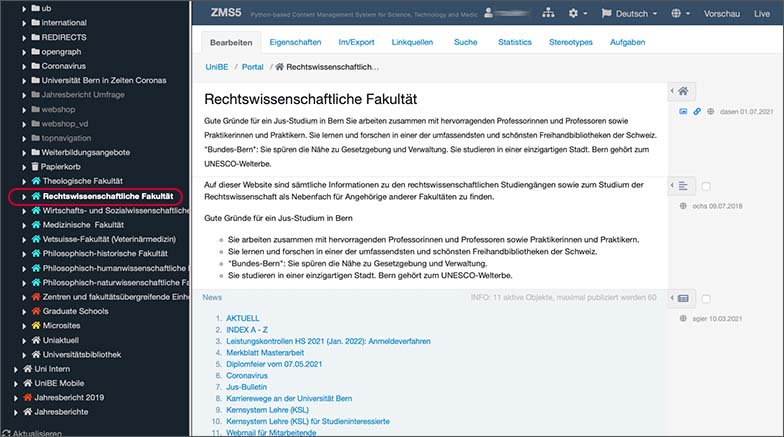Switch to the Statistics tab
Image resolution: width=784 pixels, height=437 pixels.
coord(514,42)
